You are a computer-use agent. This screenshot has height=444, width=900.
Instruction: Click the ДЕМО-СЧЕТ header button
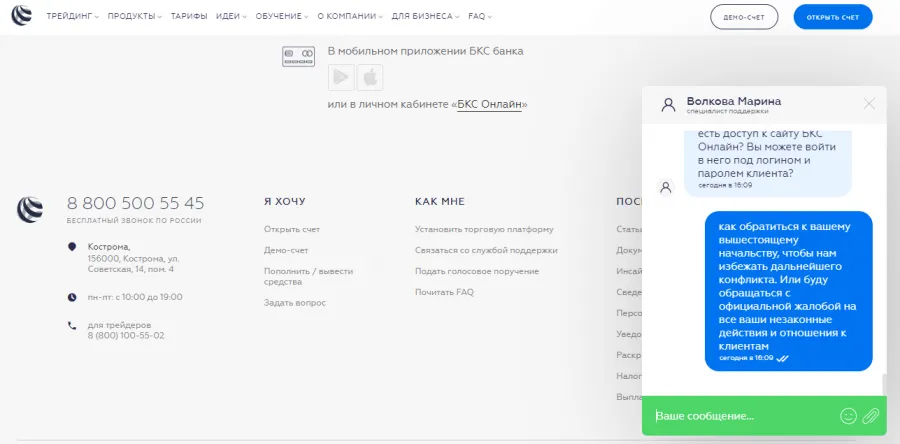coord(744,17)
